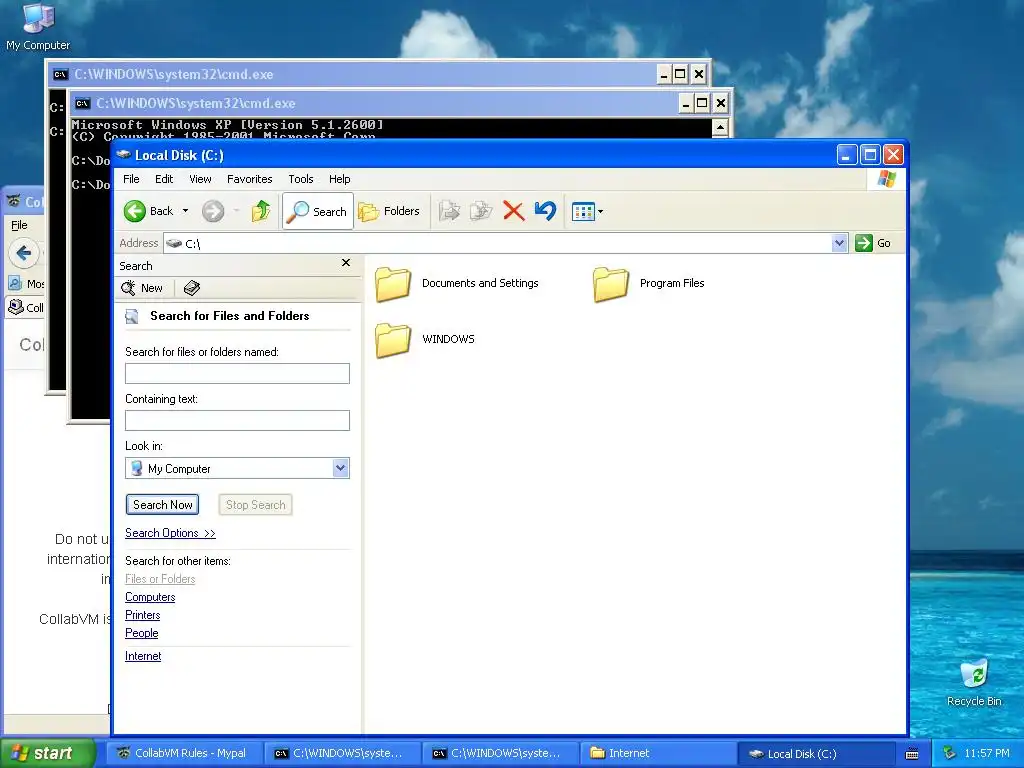Screen dimensions: 1024x768
Task: Click the Stop Search button
Action: click(x=255, y=505)
